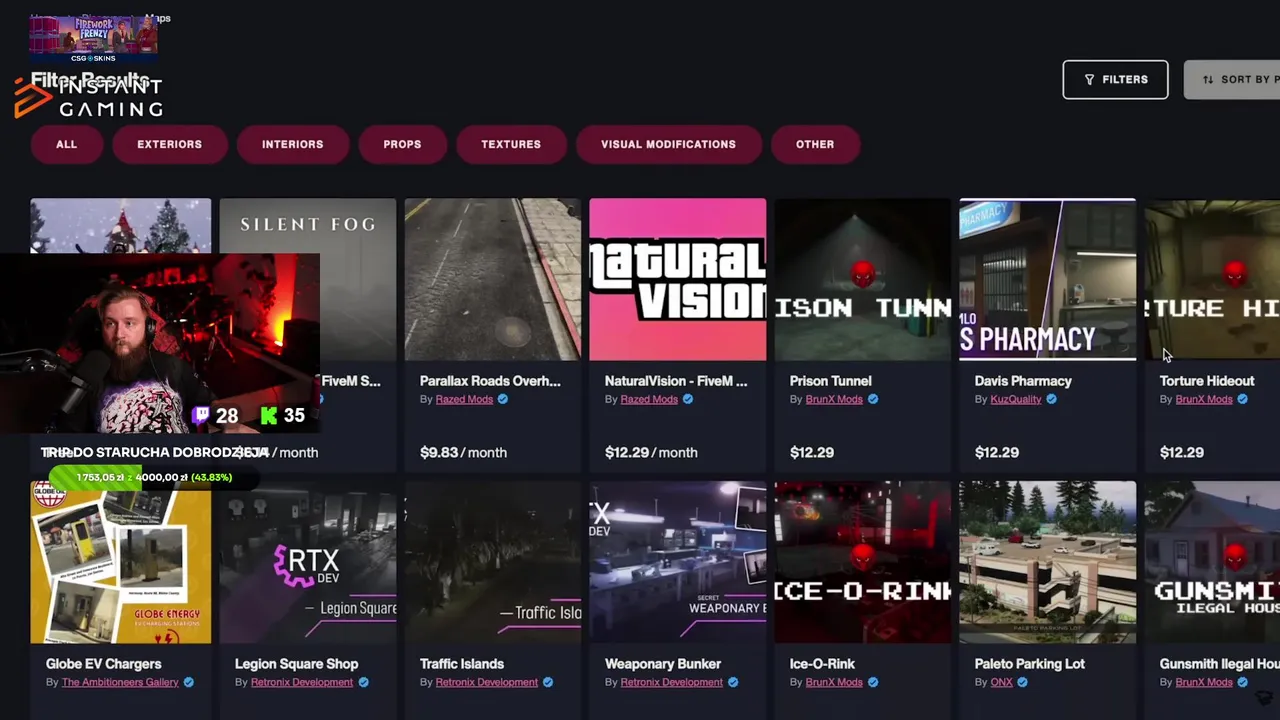Open Razed Mods author under NaturalVision

pos(649,399)
